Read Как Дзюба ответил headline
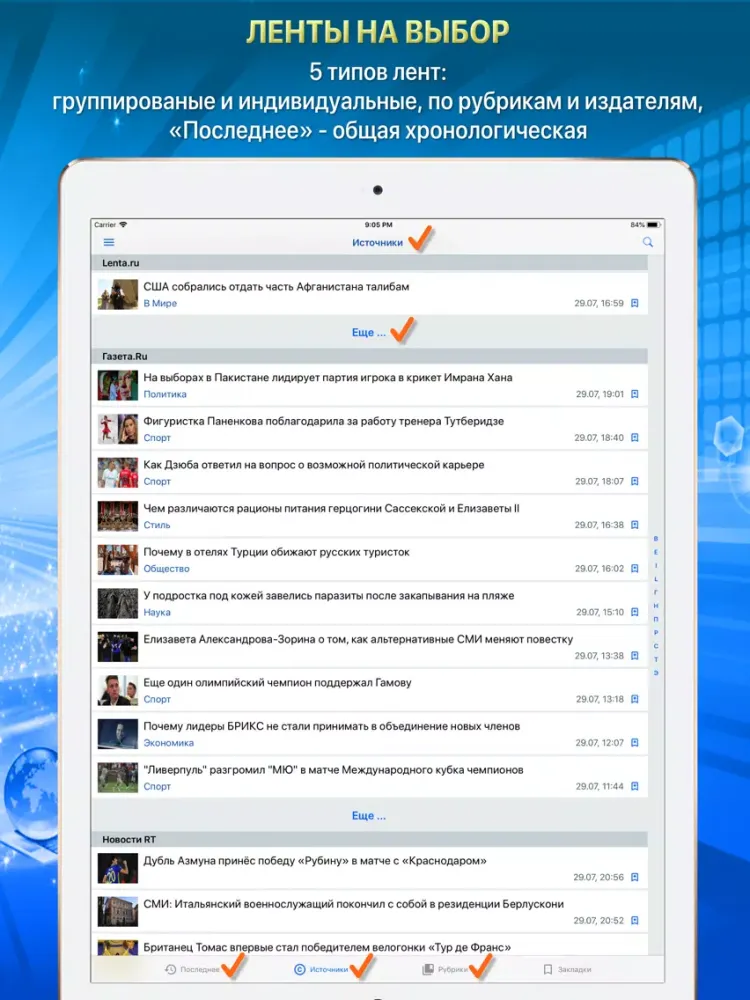Image resolution: width=750 pixels, height=1000 pixels. 314,465
